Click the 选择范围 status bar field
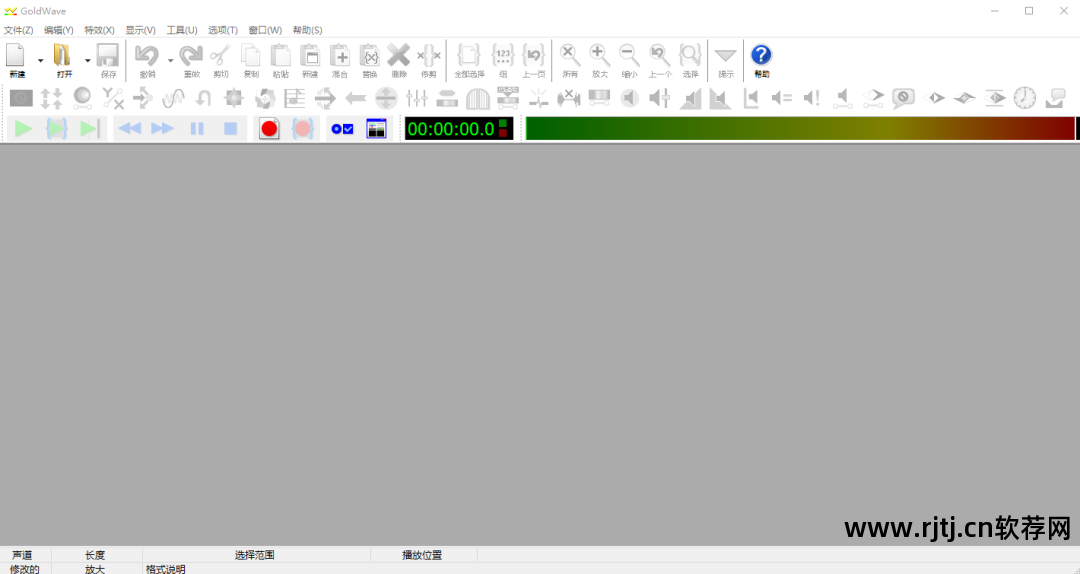Image resolution: width=1080 pixels, height=574 pixels. (256, 555)
